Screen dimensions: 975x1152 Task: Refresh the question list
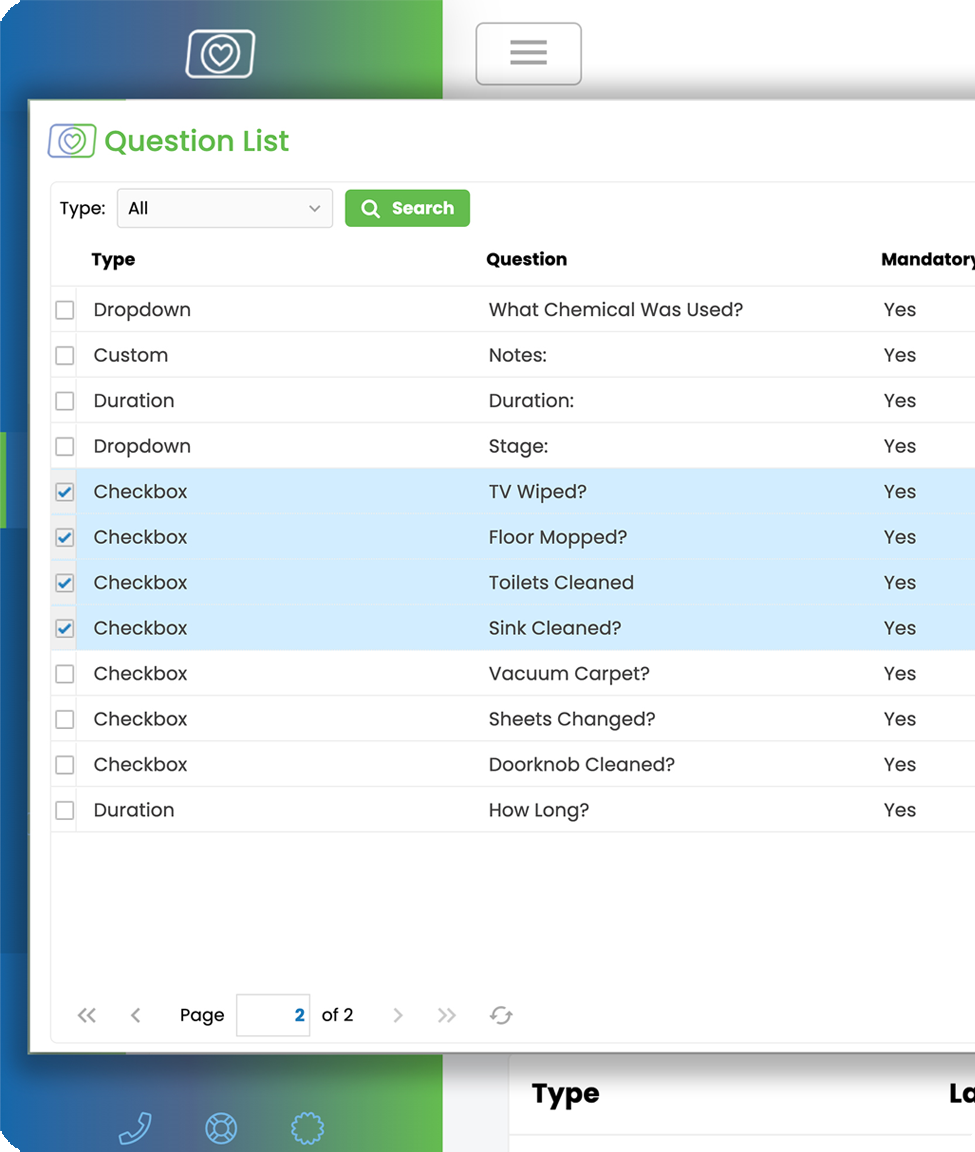501,1015
